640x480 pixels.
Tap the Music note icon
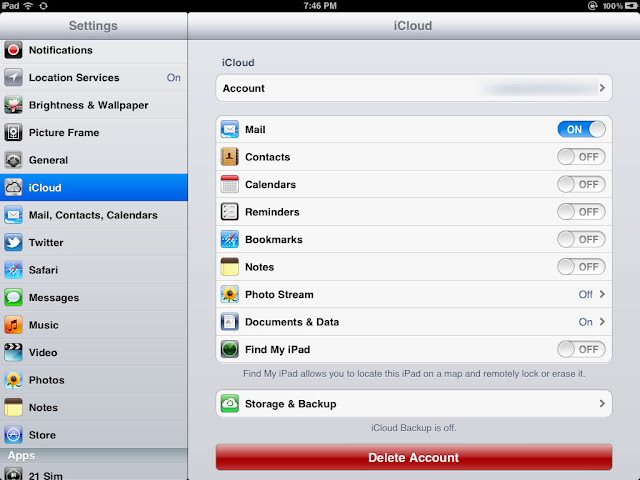pyautogui.click(x=13, y=325)
